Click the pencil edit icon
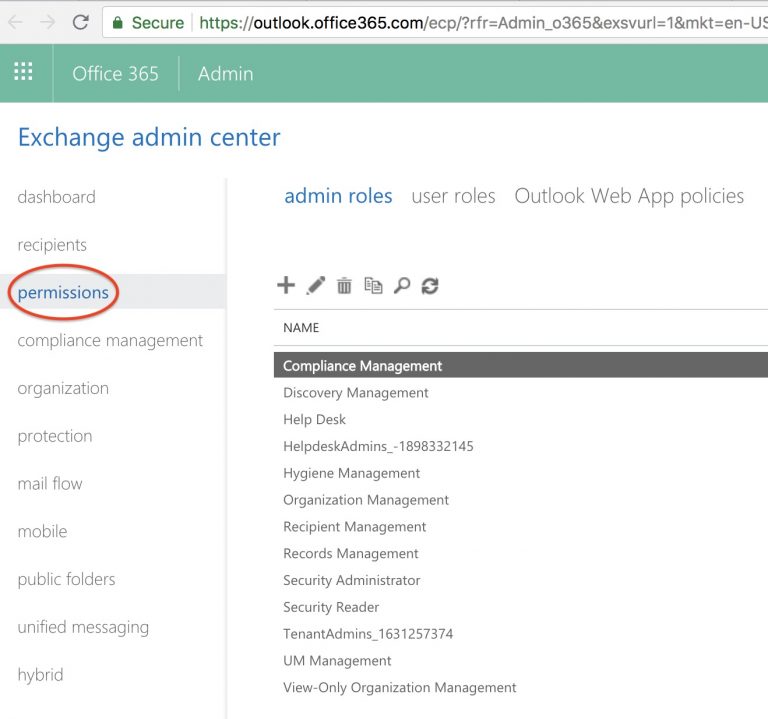The width and height of the screenshot is (768, 719). (315, 285)
